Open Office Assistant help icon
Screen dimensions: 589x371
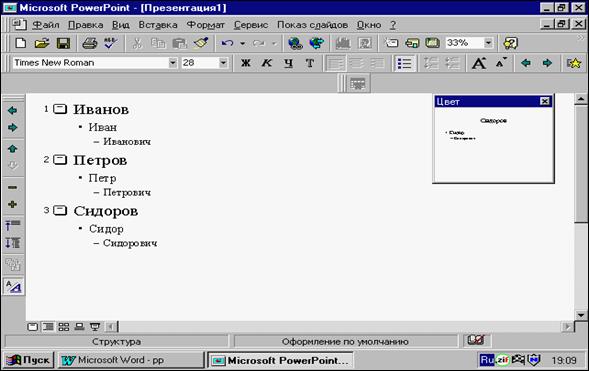click(510, 43)
